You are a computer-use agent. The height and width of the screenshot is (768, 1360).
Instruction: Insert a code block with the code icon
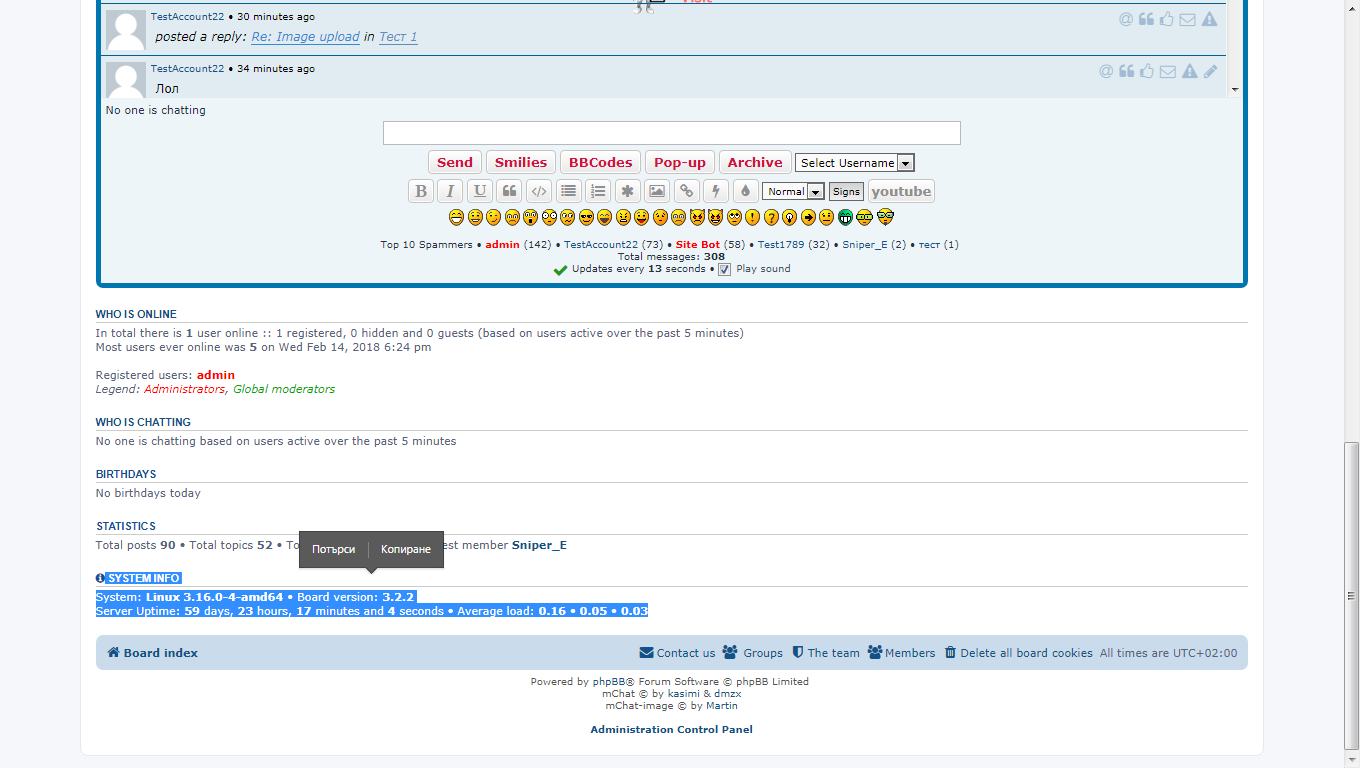click(539, 191)
